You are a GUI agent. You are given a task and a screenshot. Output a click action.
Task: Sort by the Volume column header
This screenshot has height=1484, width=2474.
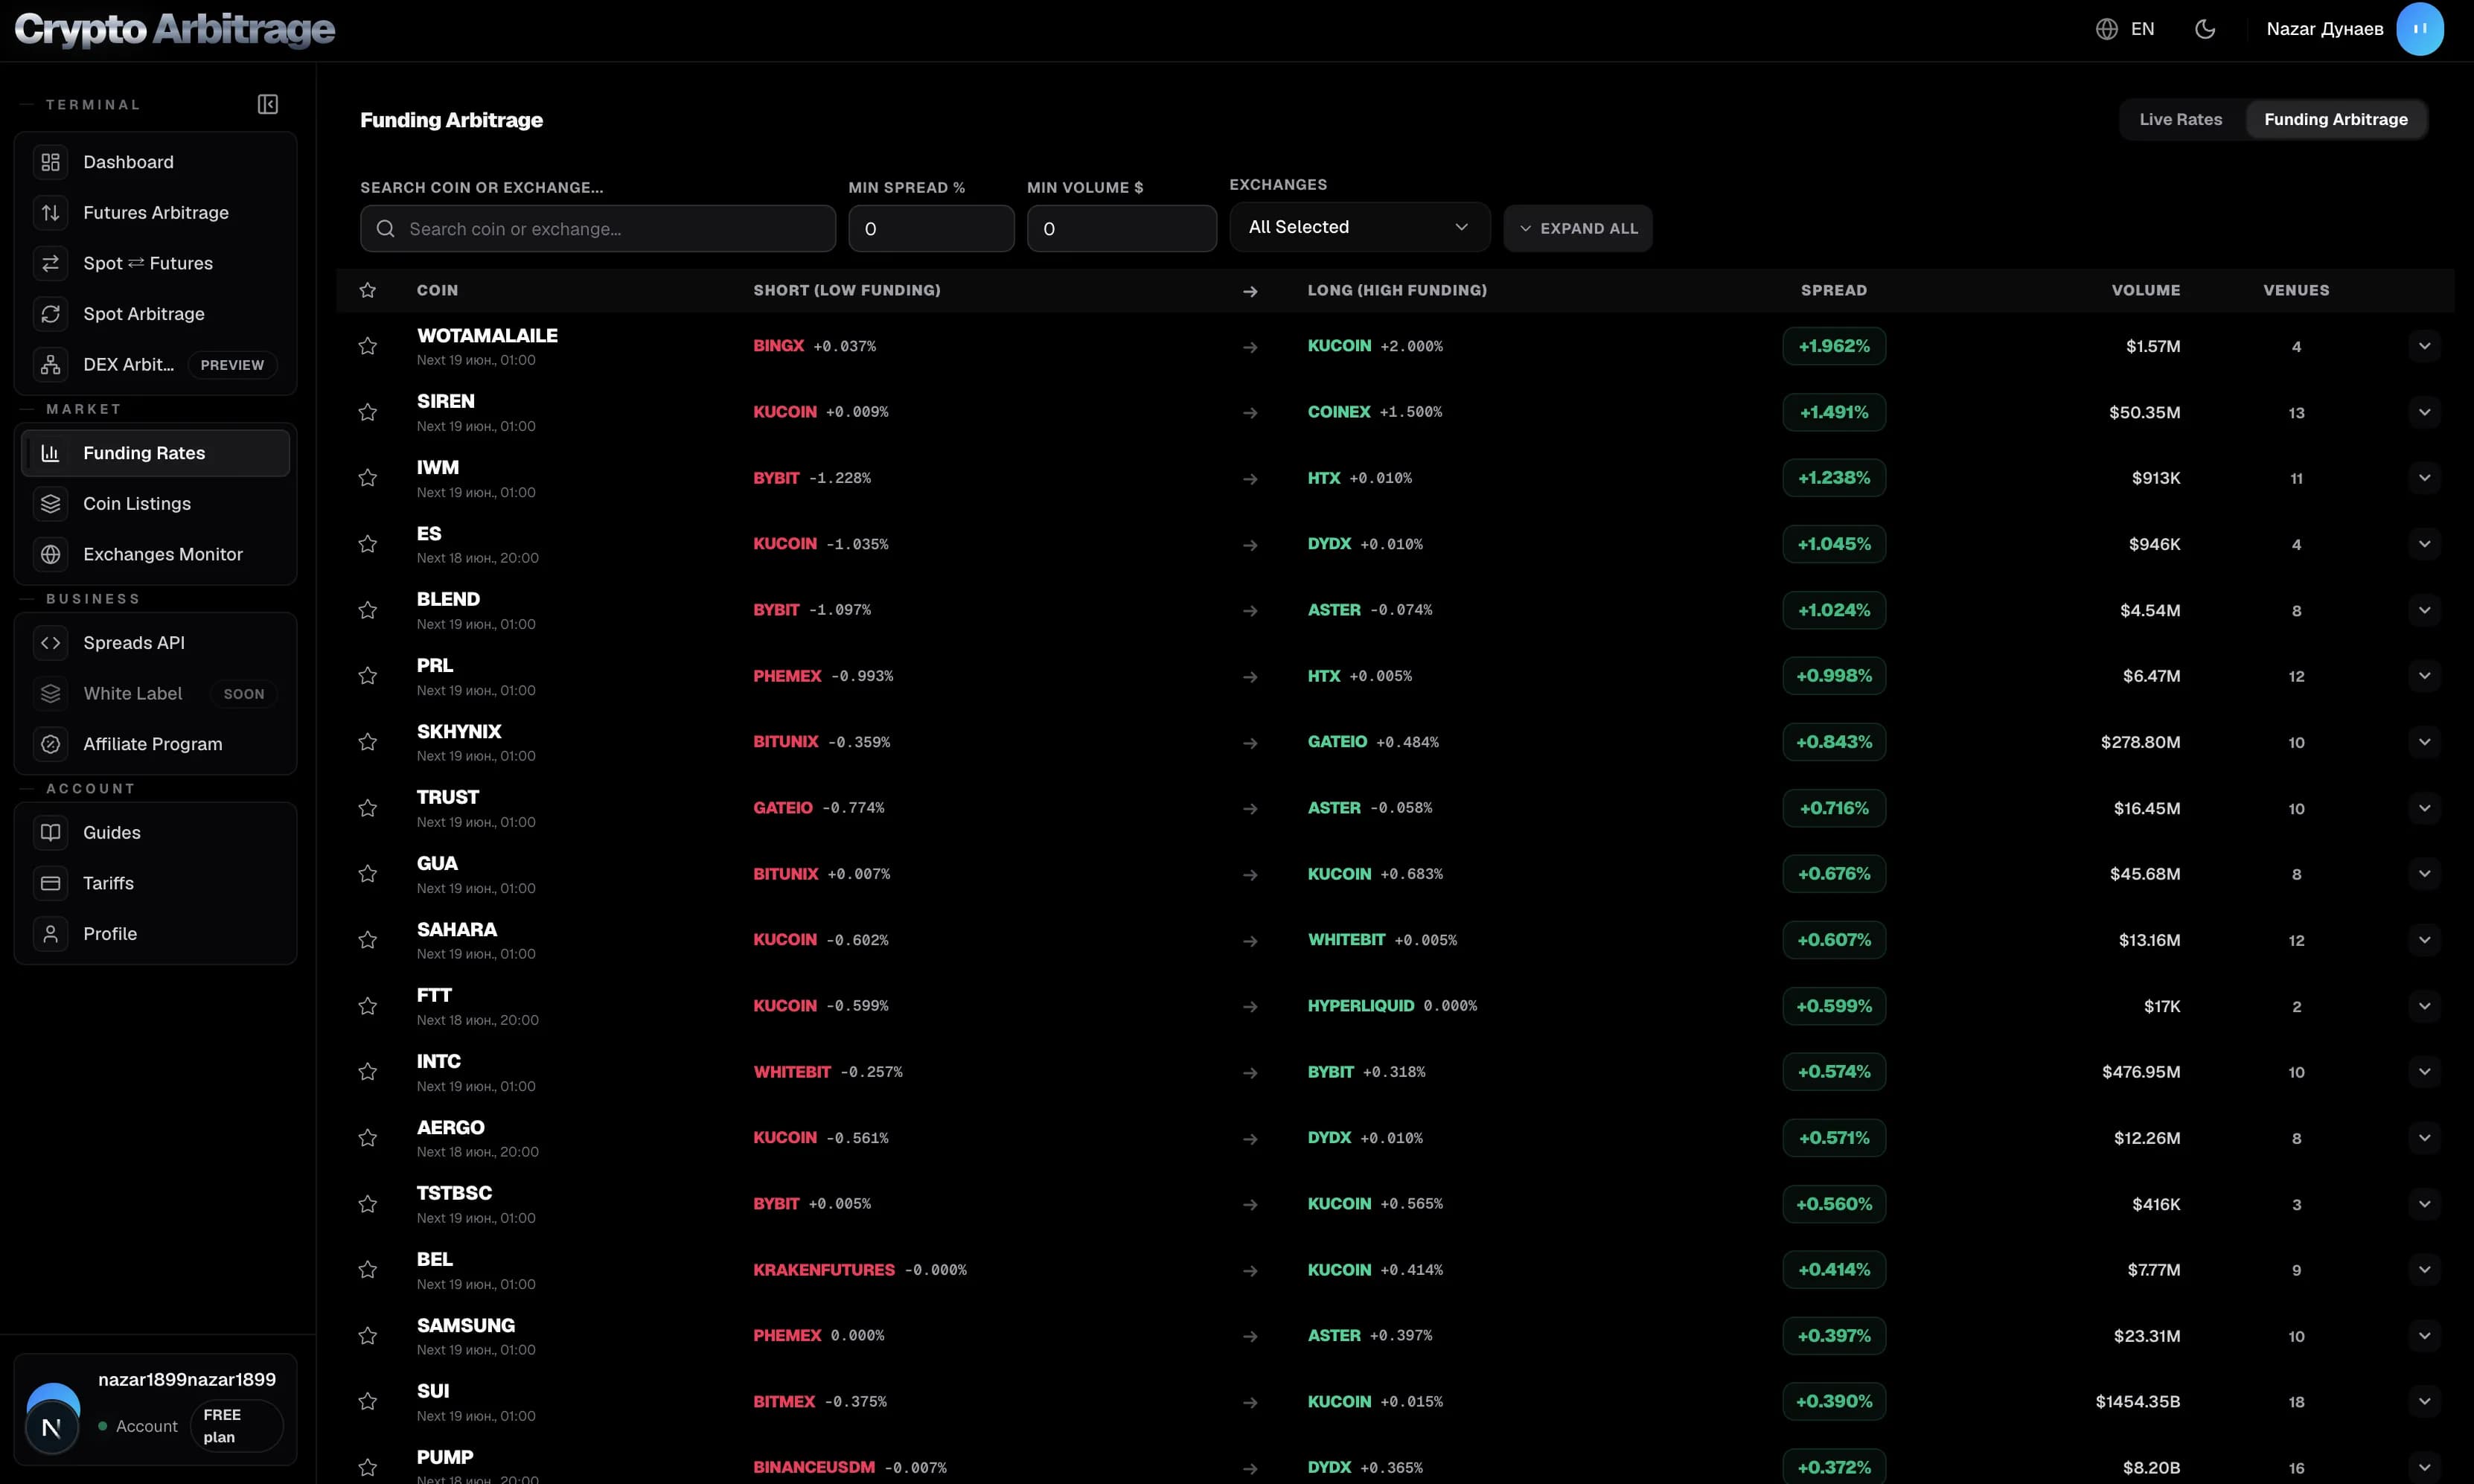[2145, 290]
